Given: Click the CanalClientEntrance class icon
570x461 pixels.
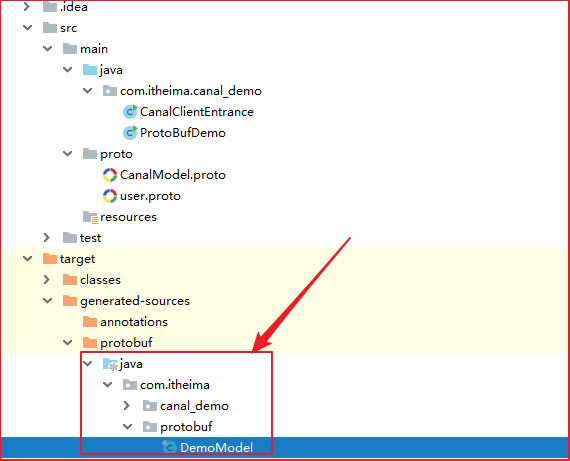Looking at the screenshot, I should pyautogui.click(x=130, y=112).
